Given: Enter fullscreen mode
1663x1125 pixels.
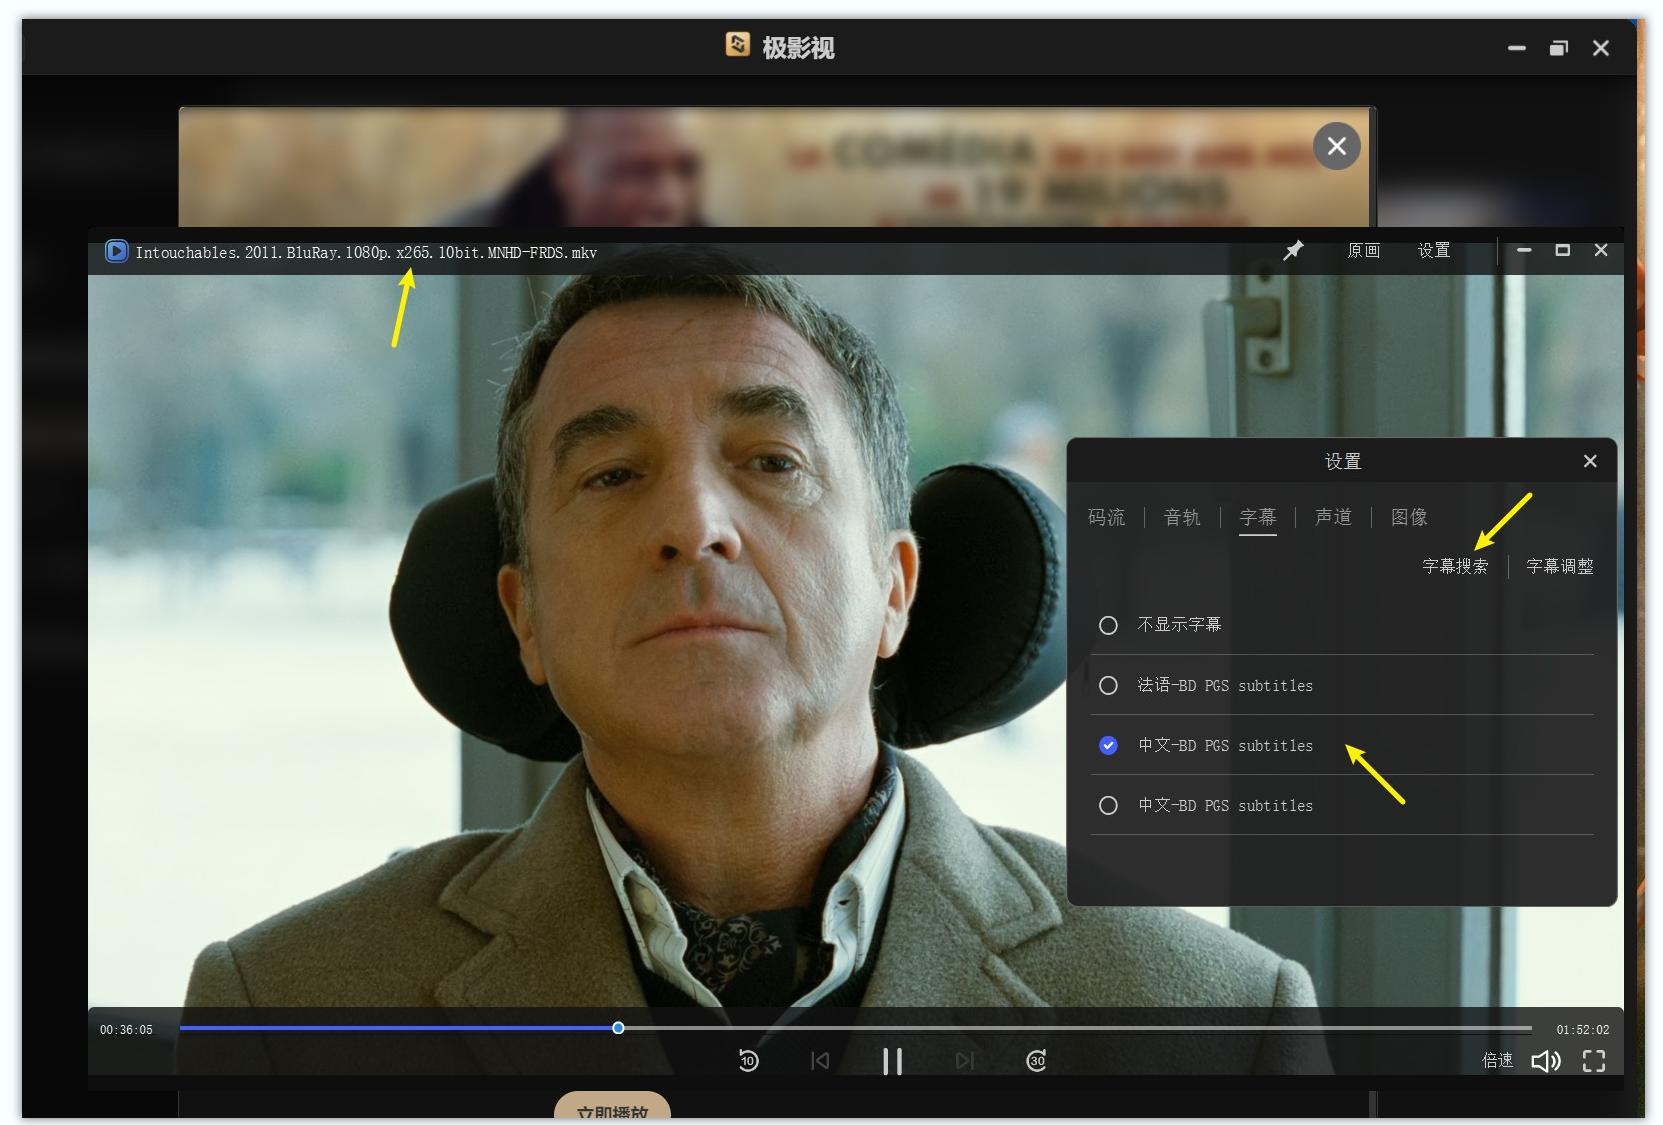Looking at the screenshot, I should [x=1594, y=1062].
